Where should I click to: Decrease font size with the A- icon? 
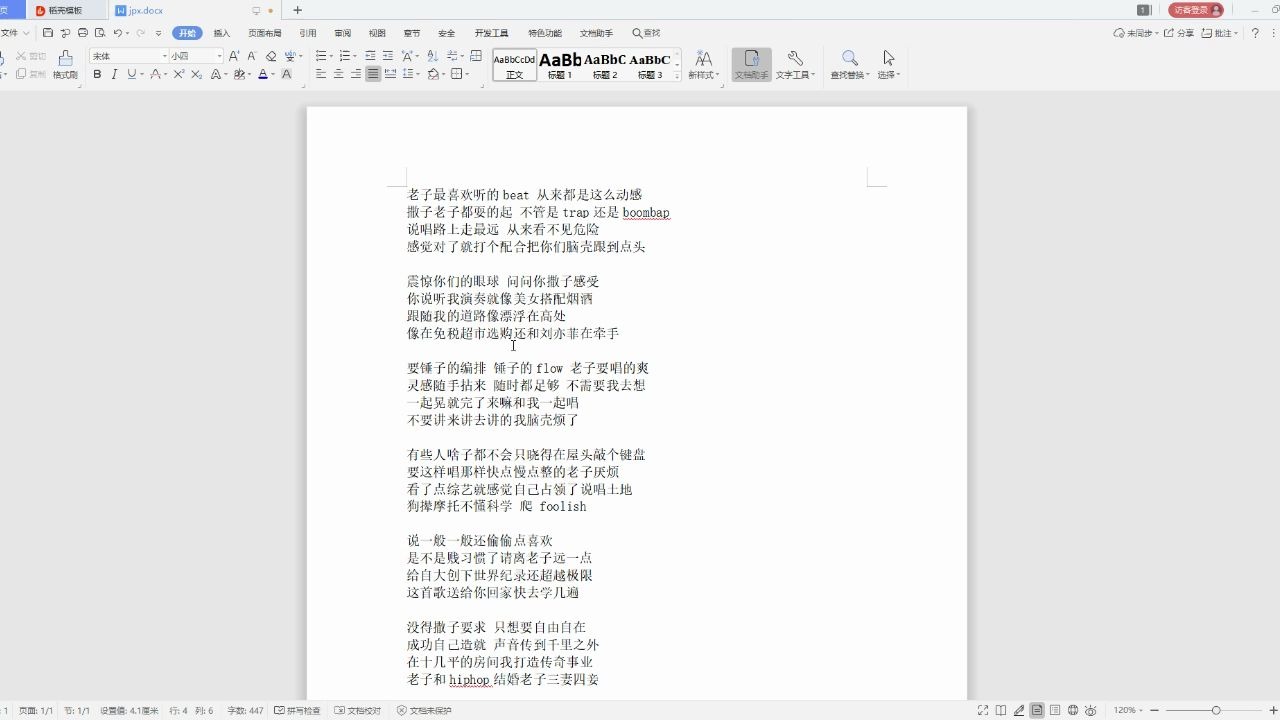click(252, 56)
